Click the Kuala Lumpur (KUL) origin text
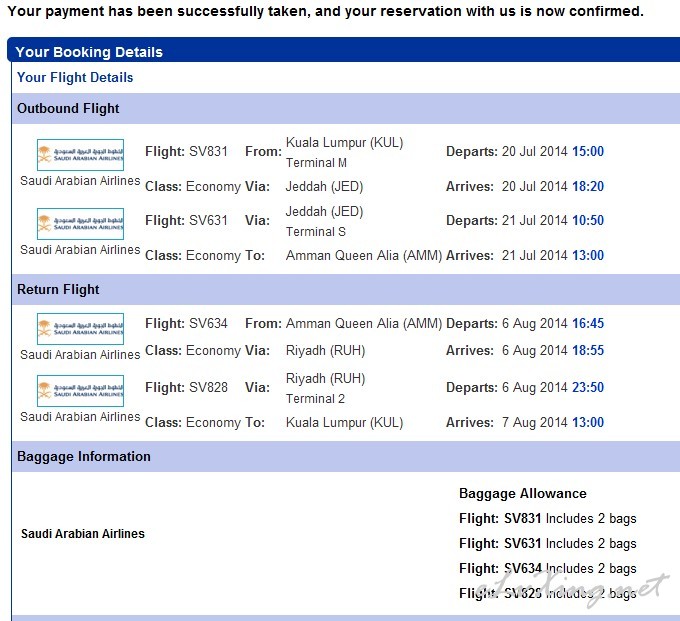Screen dimensions: 680x621 tap(344, 143)
